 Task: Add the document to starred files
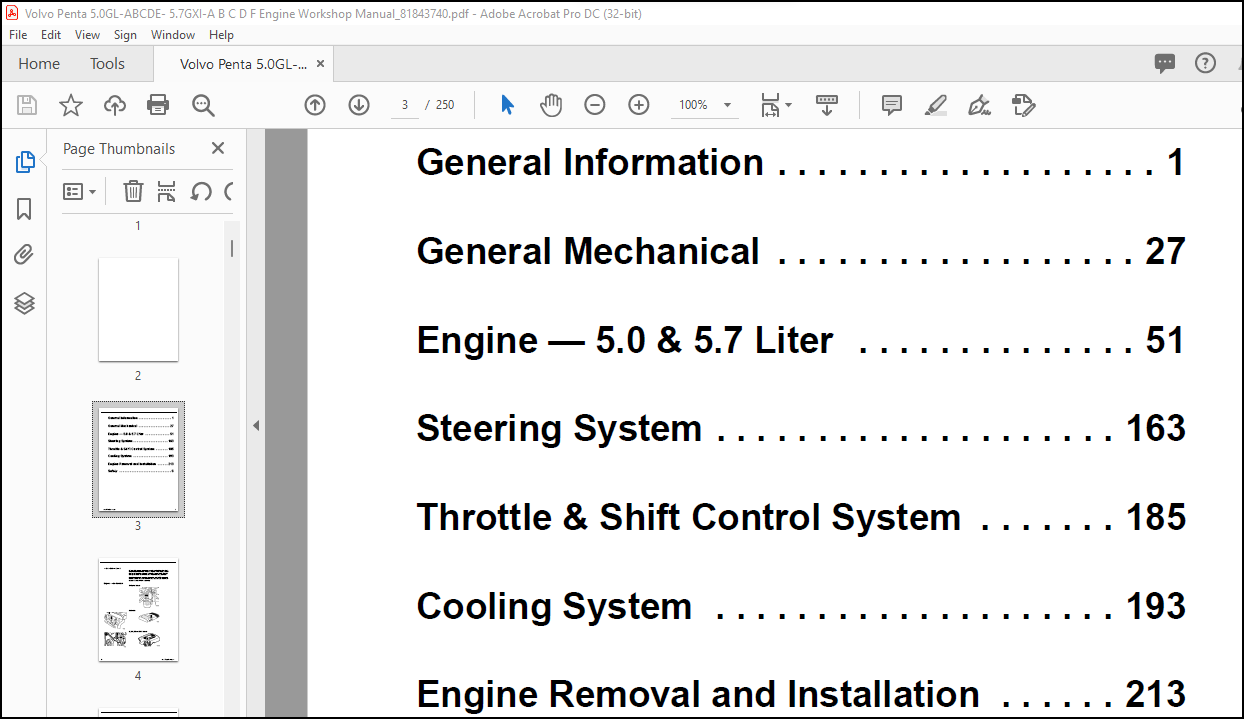(x=71, y=105)
